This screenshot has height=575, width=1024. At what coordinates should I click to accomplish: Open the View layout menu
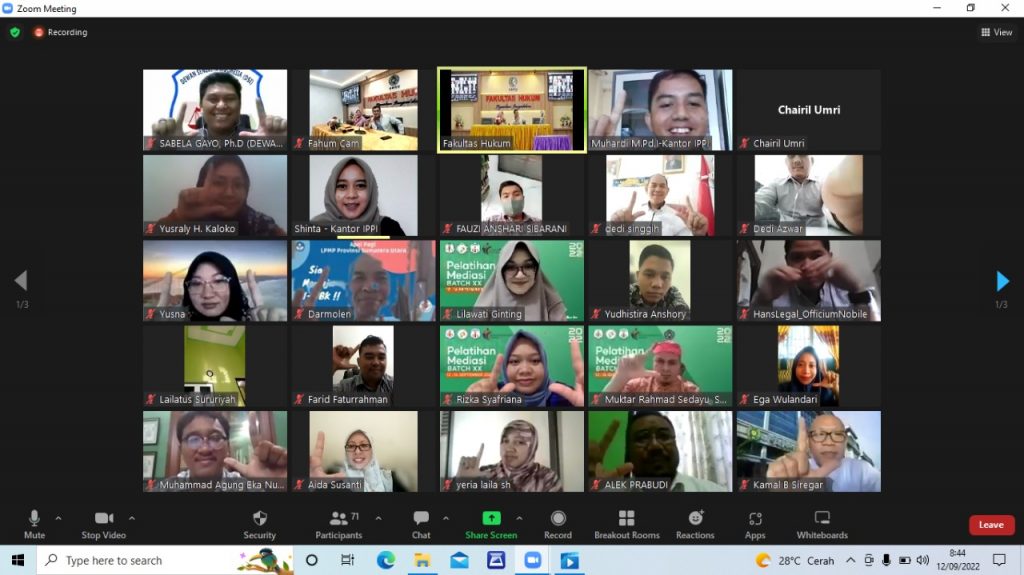click(x=997, y=32)
